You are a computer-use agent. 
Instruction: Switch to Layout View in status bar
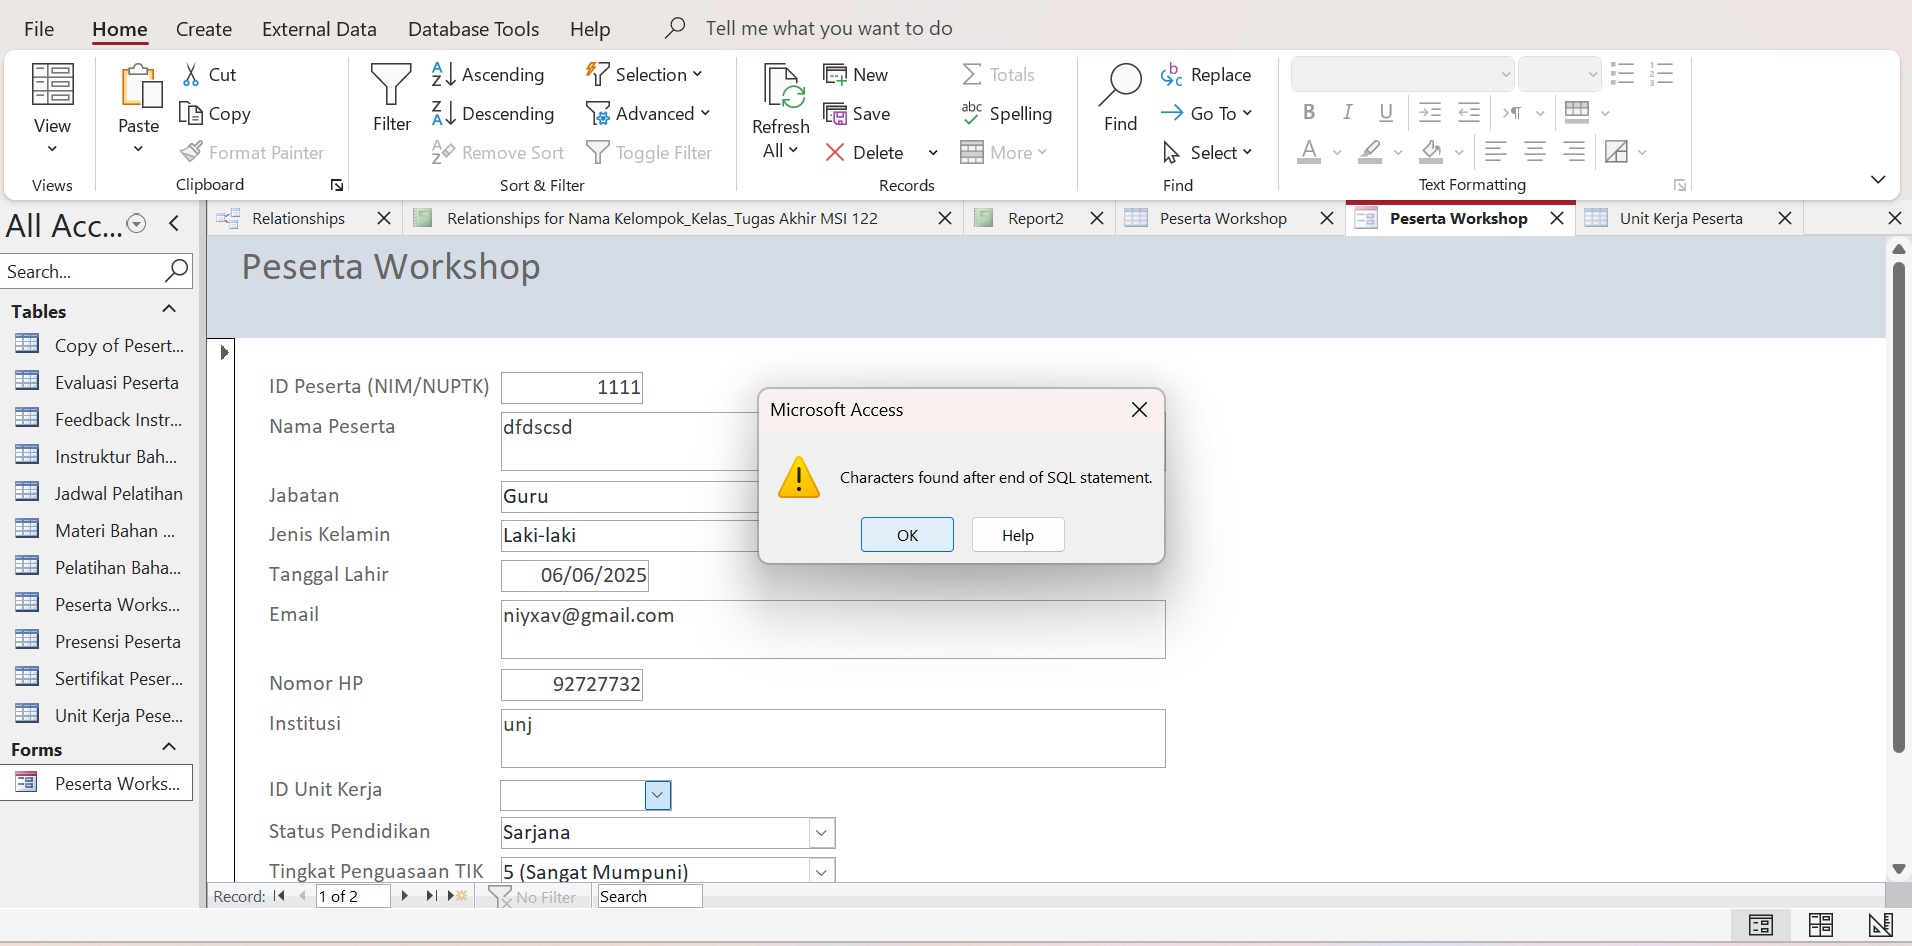coord(1820,925)
